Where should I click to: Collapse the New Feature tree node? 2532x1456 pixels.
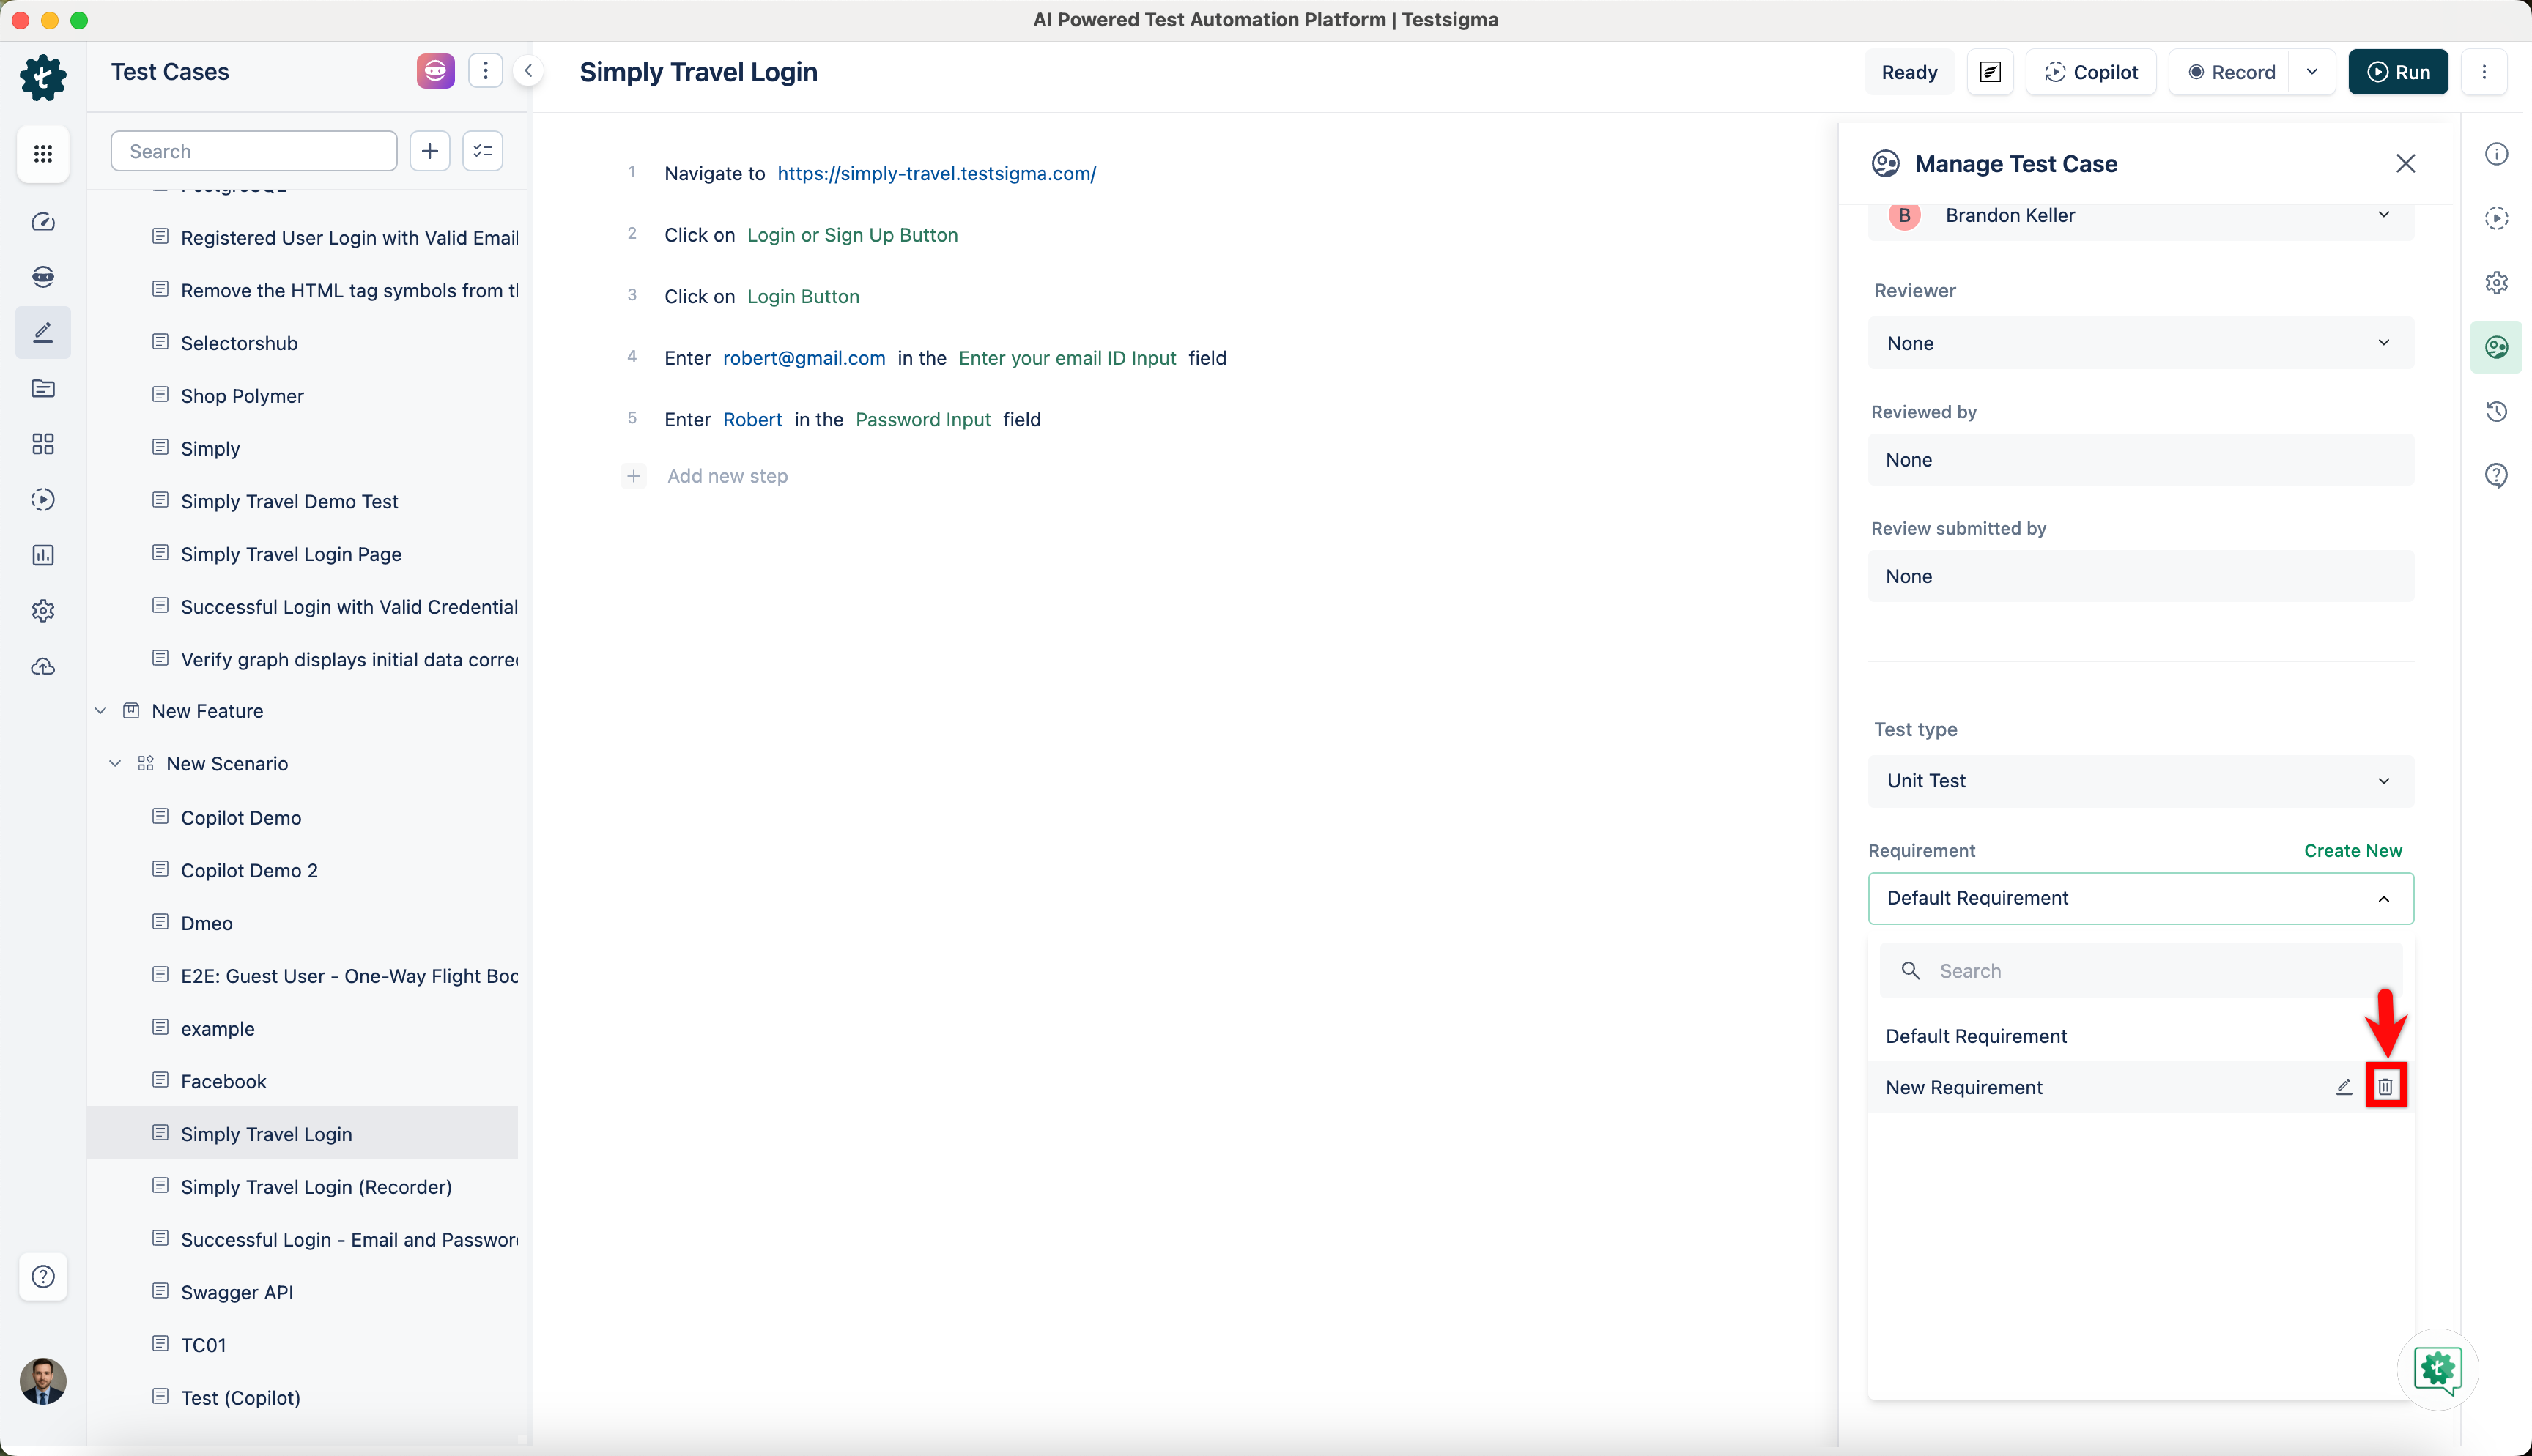(x=101, y=711)
